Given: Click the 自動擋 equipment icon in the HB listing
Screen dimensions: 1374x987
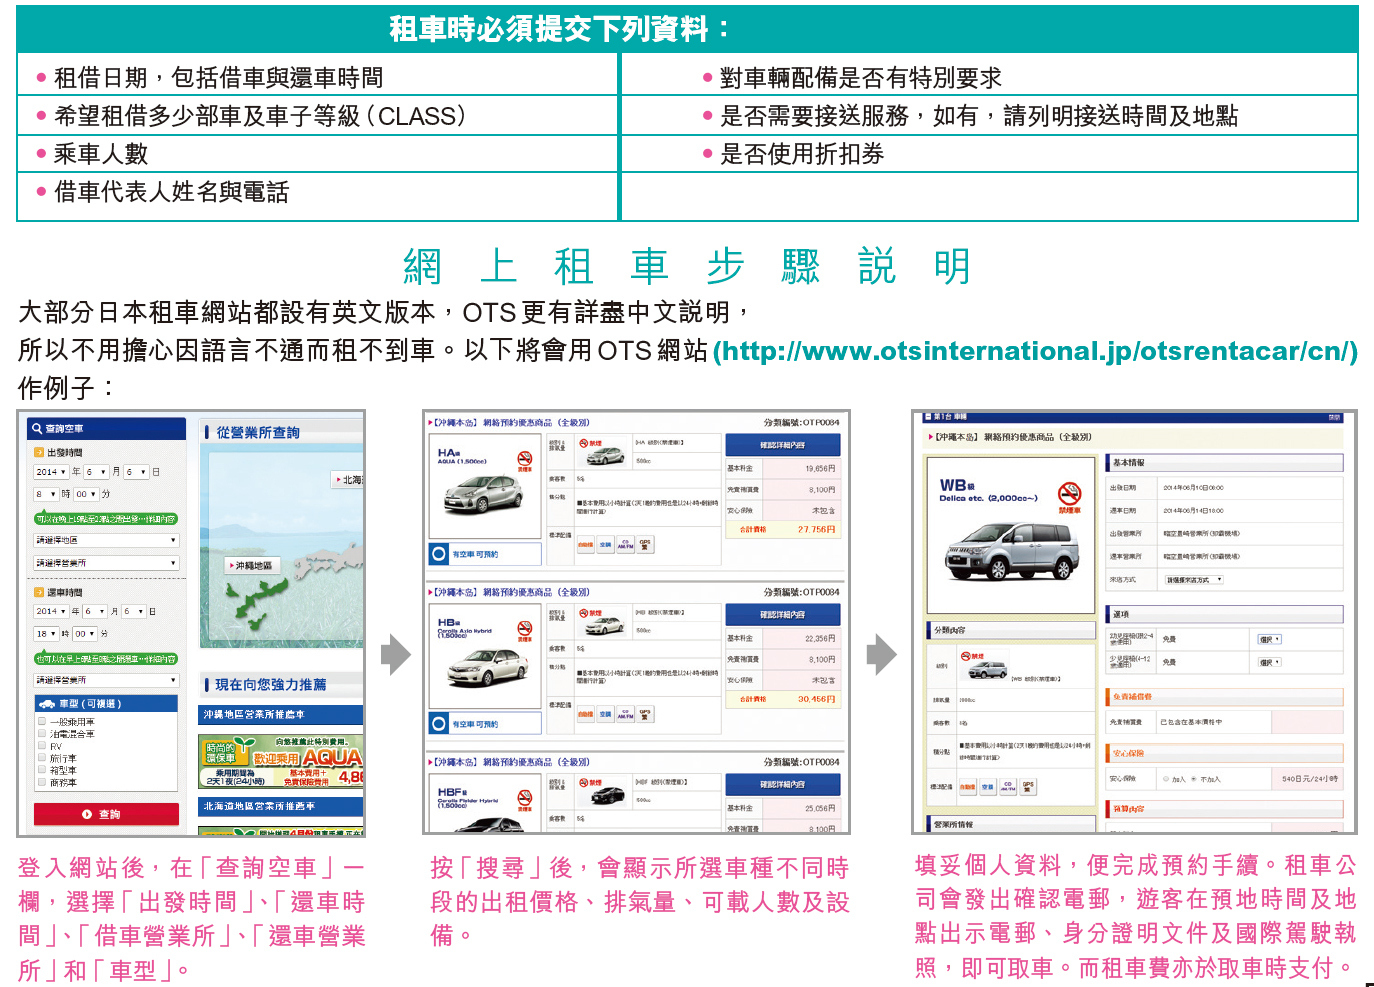Looking at the screenshot, I should 585,714.
